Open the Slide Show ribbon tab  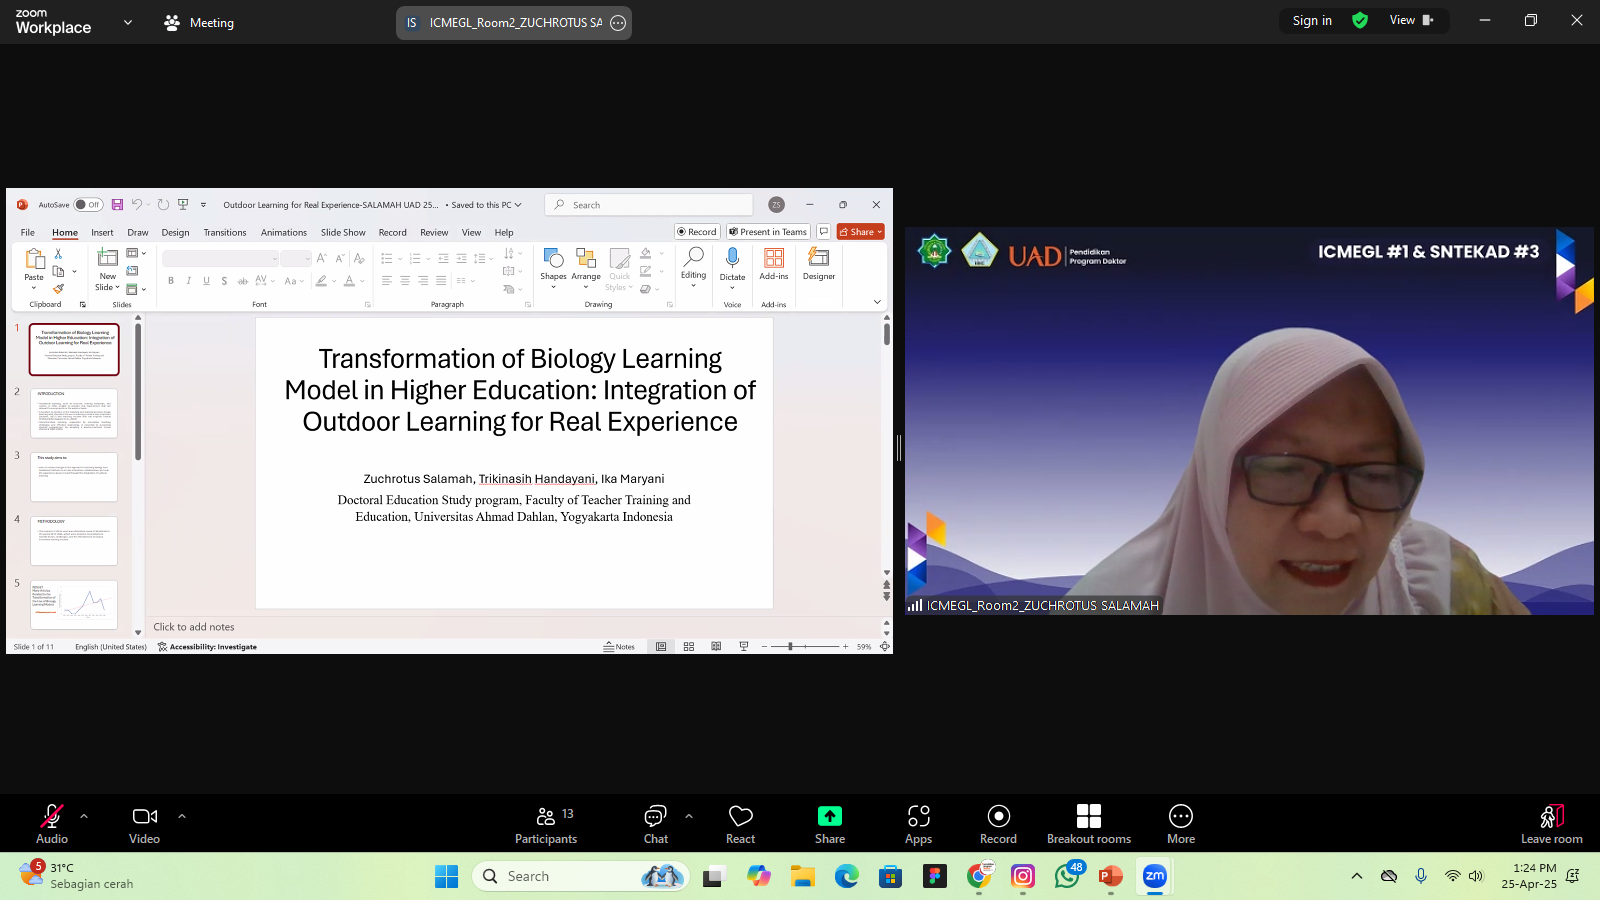pyautogui.click(x=343, y=232)
